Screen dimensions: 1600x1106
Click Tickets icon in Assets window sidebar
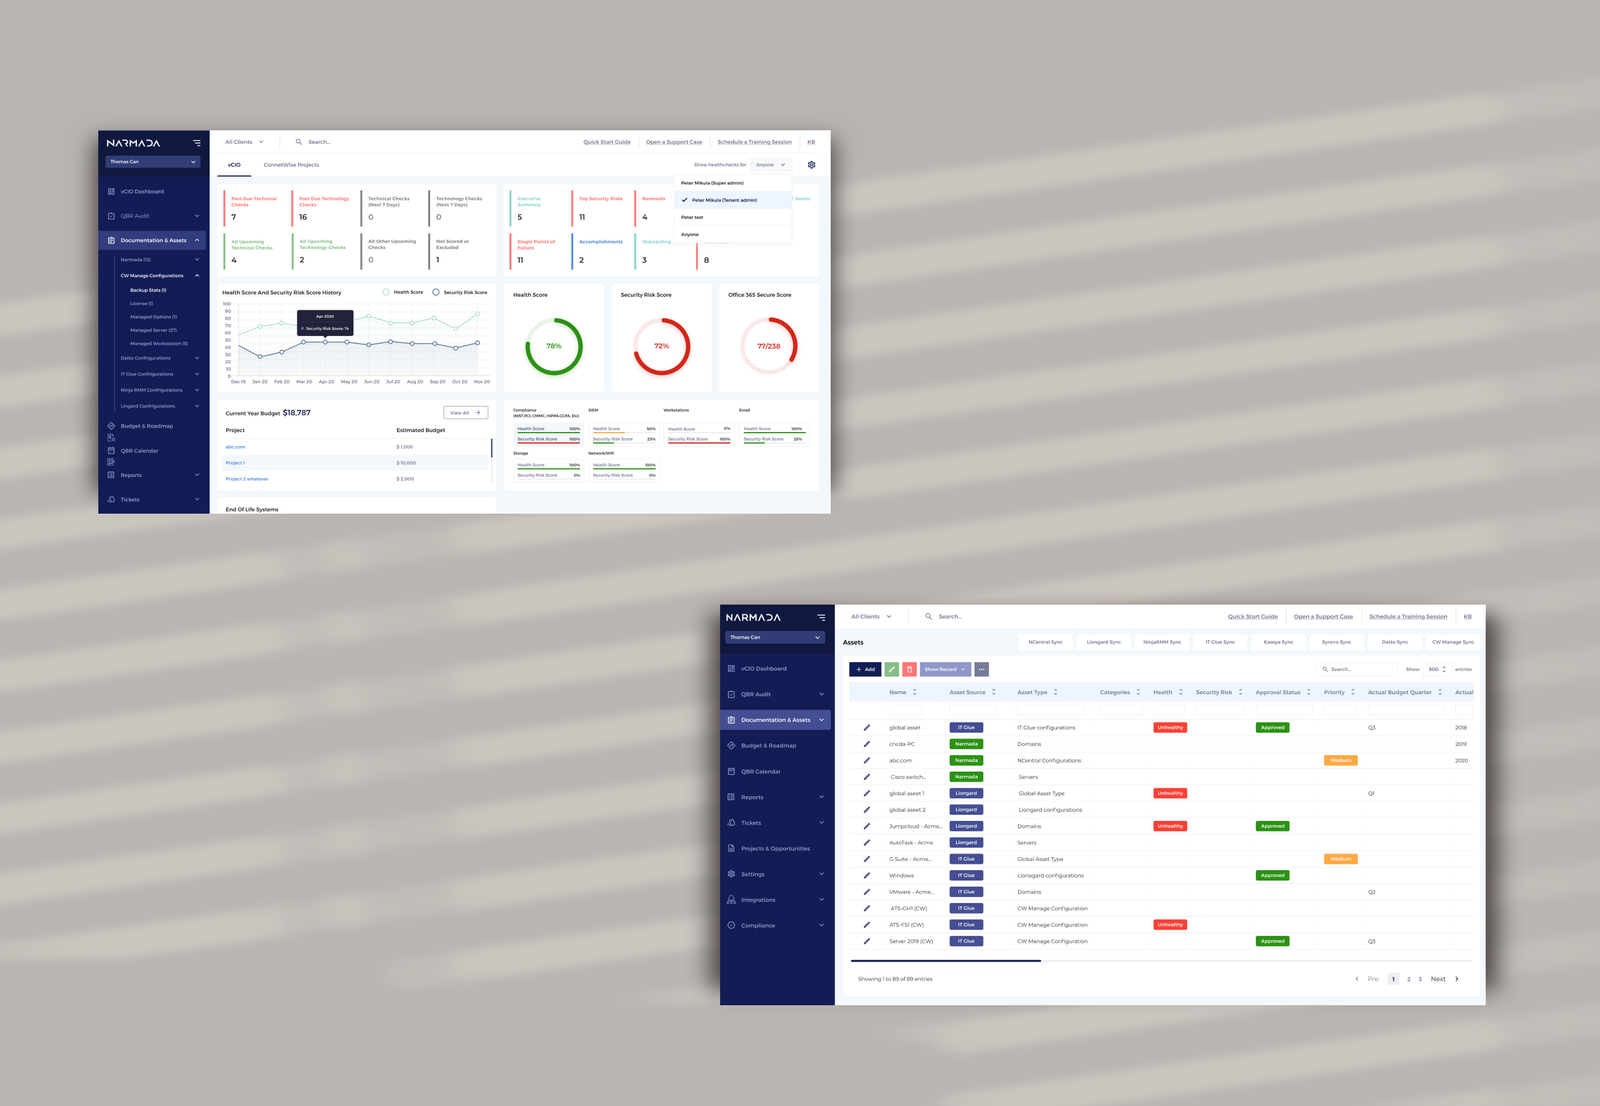pos(731,823)
